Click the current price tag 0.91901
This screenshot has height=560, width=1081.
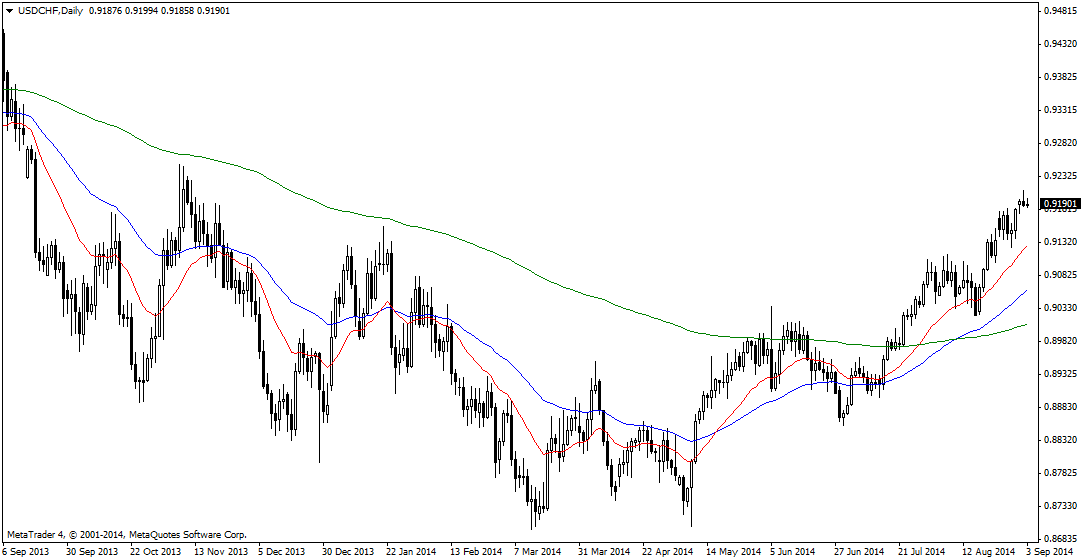(x=1059, y=204)
